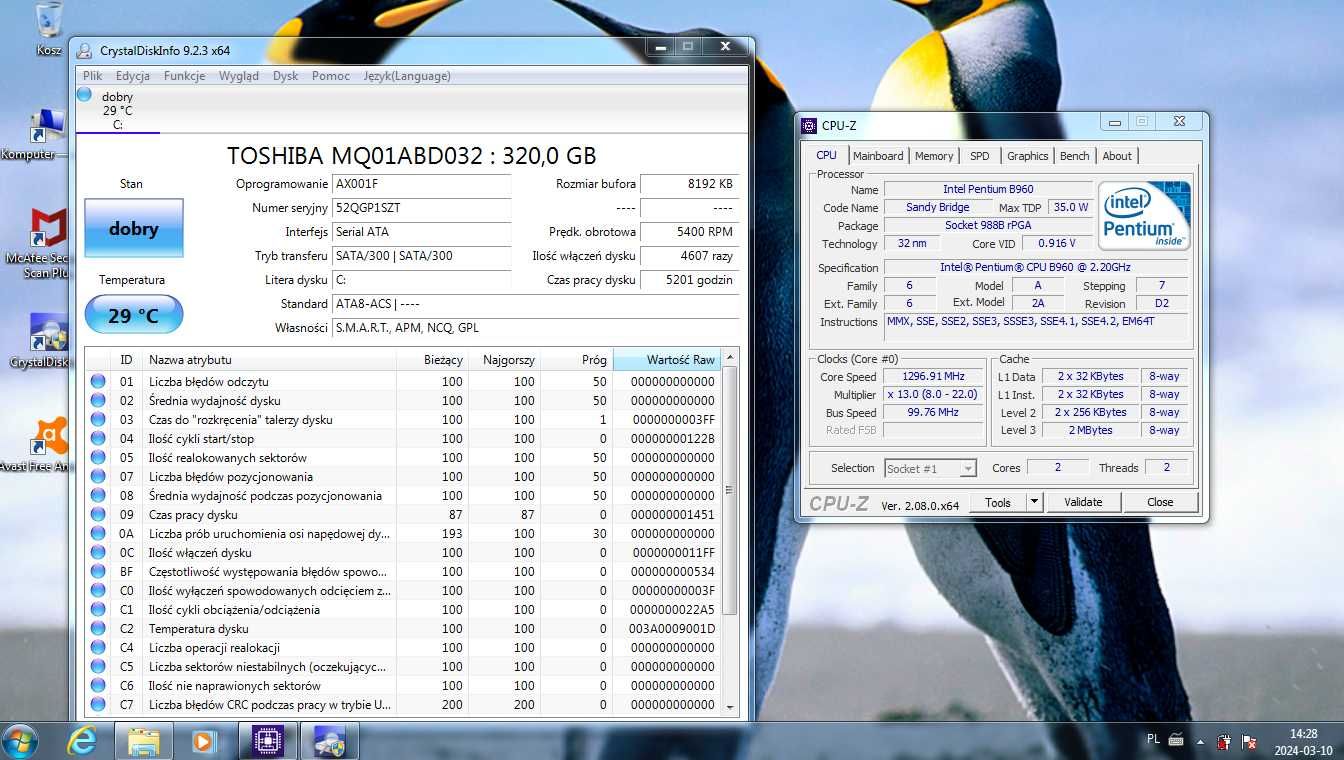Sort by Bieżący column header
1344x760 pixels.
click(x=432, y=360)
